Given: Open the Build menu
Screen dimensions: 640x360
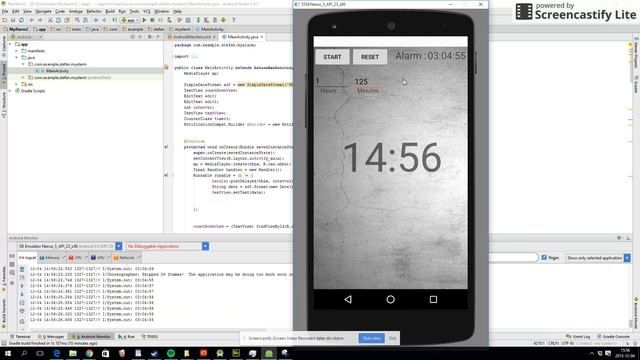Looking at the screenshot, I should [x=110, y=11].
